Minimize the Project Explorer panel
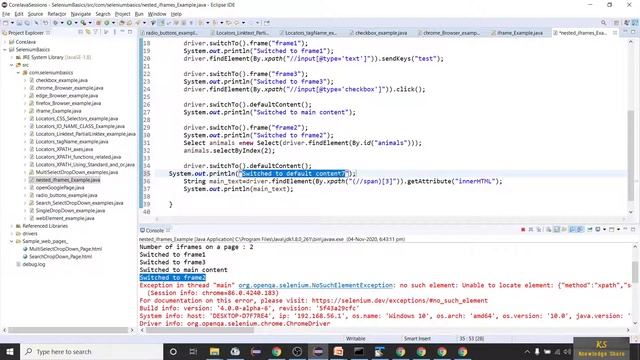 (x=122, y=31)
